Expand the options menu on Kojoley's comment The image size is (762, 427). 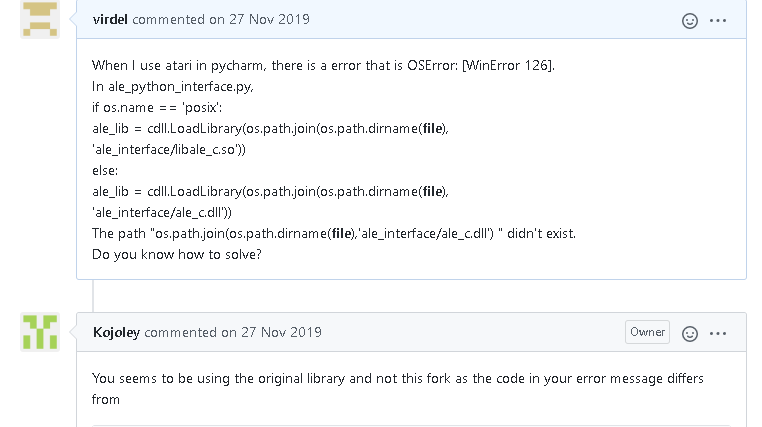tap(719, 333)
